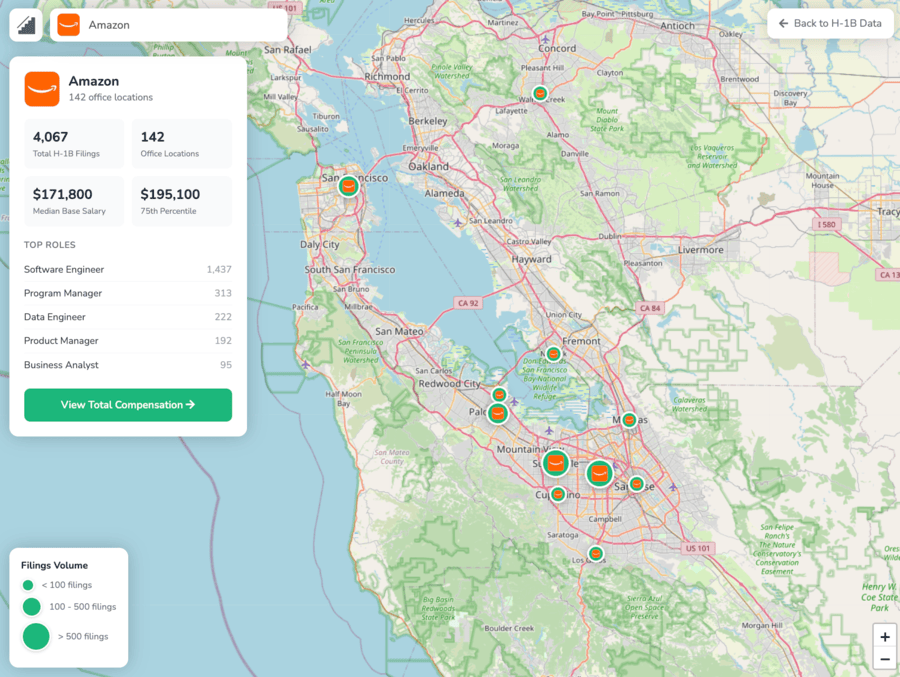Select the Software Engineer role row
This screenshot has height=677, width=900.
[x=128, y=269]
